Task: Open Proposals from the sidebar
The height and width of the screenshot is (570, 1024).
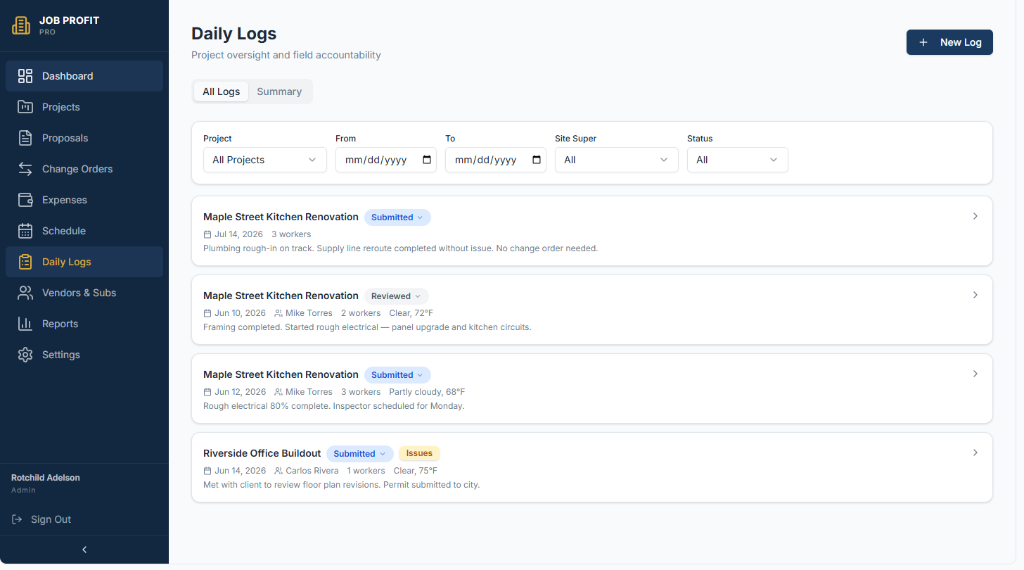Action: (84, 138)
